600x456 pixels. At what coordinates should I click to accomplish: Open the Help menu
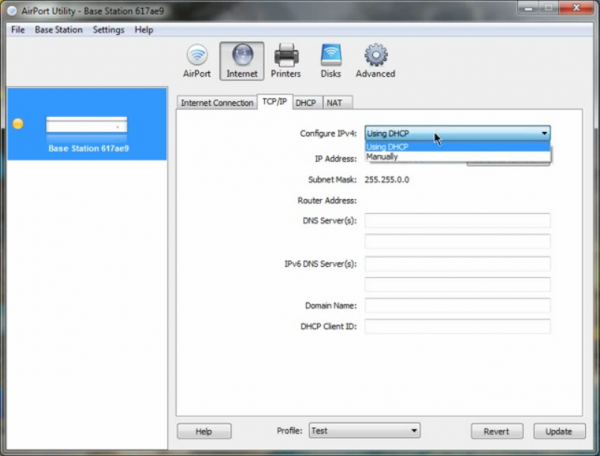144,30
